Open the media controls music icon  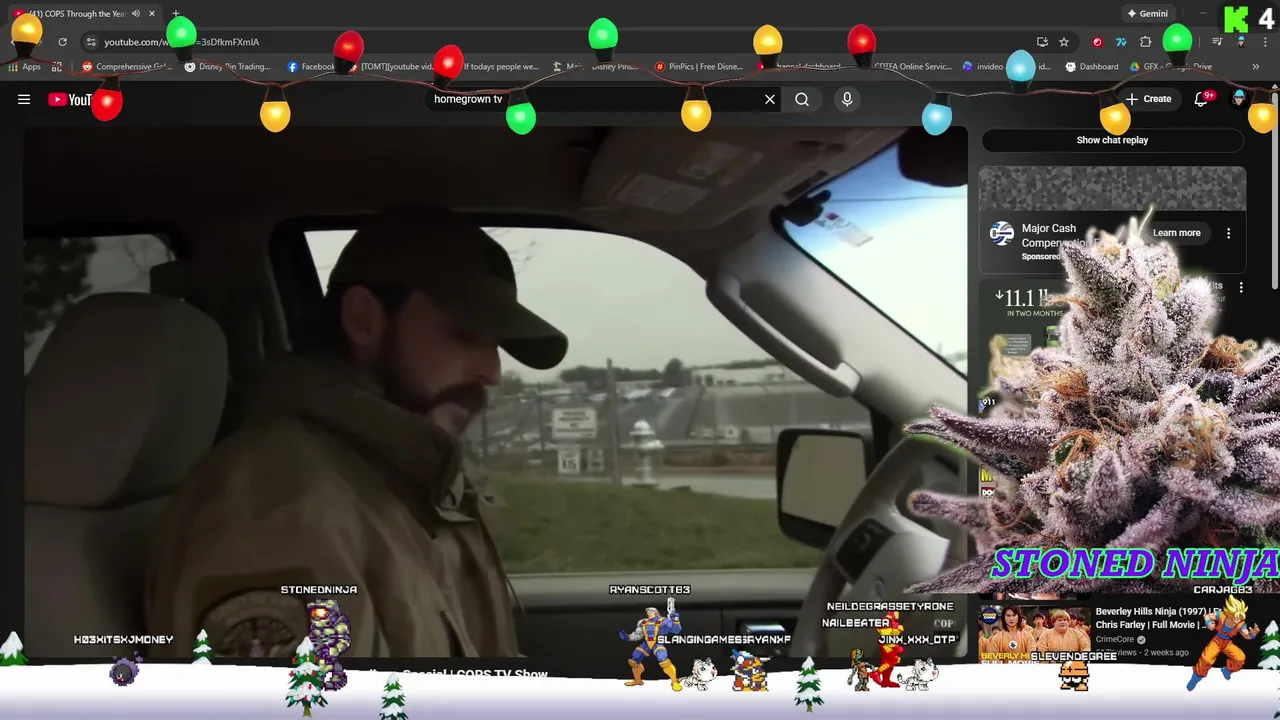pyautogui.click(x=1217, y=42)
